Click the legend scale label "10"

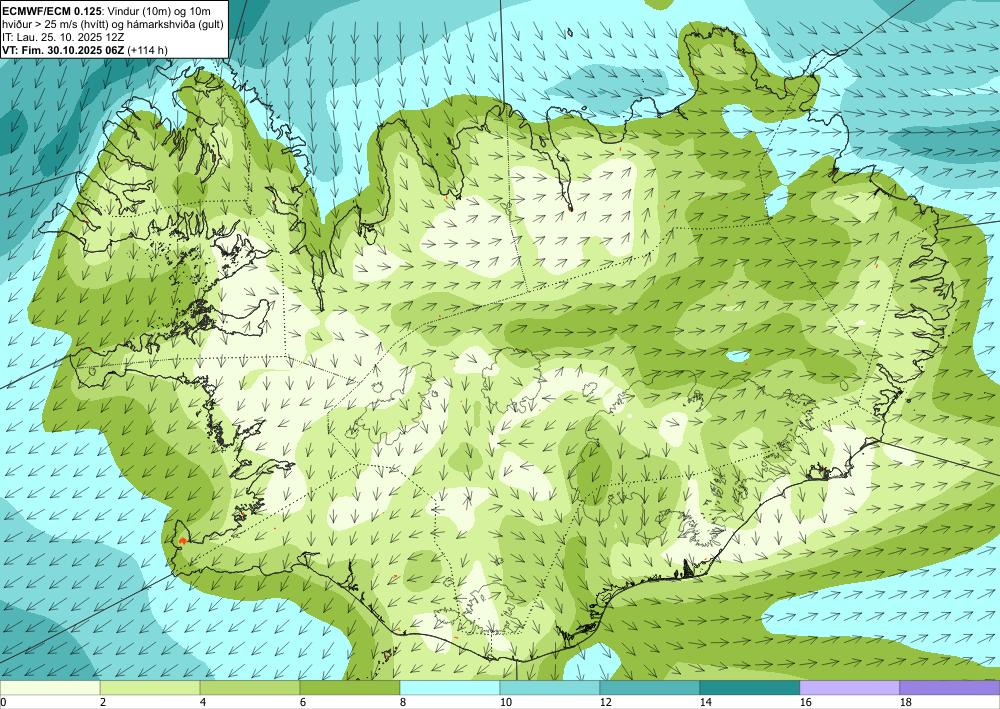click(505, 702)
